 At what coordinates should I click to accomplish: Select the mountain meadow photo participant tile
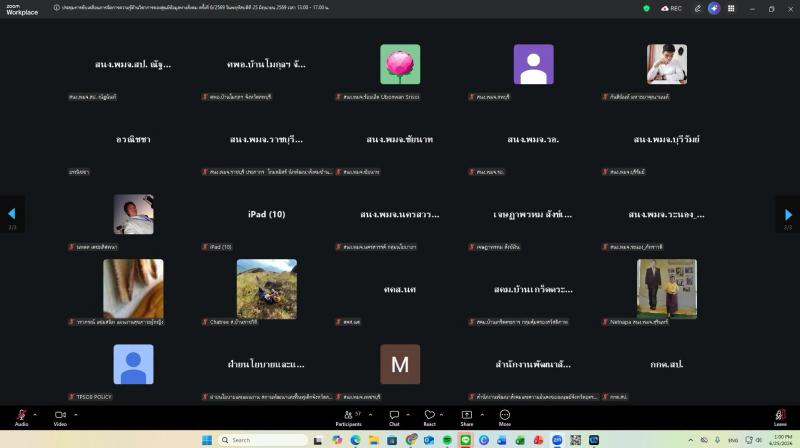tap(267, 289)
